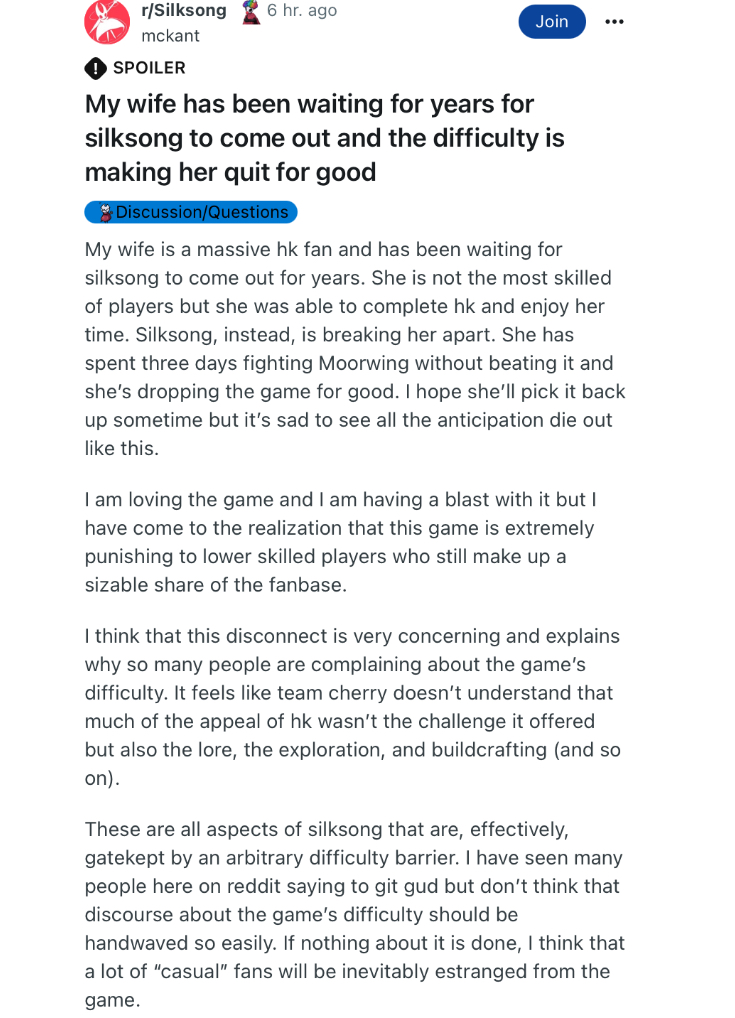Filter by Discussion/Questions flair
The image size is (735, 1018).
tap(191, 212)
